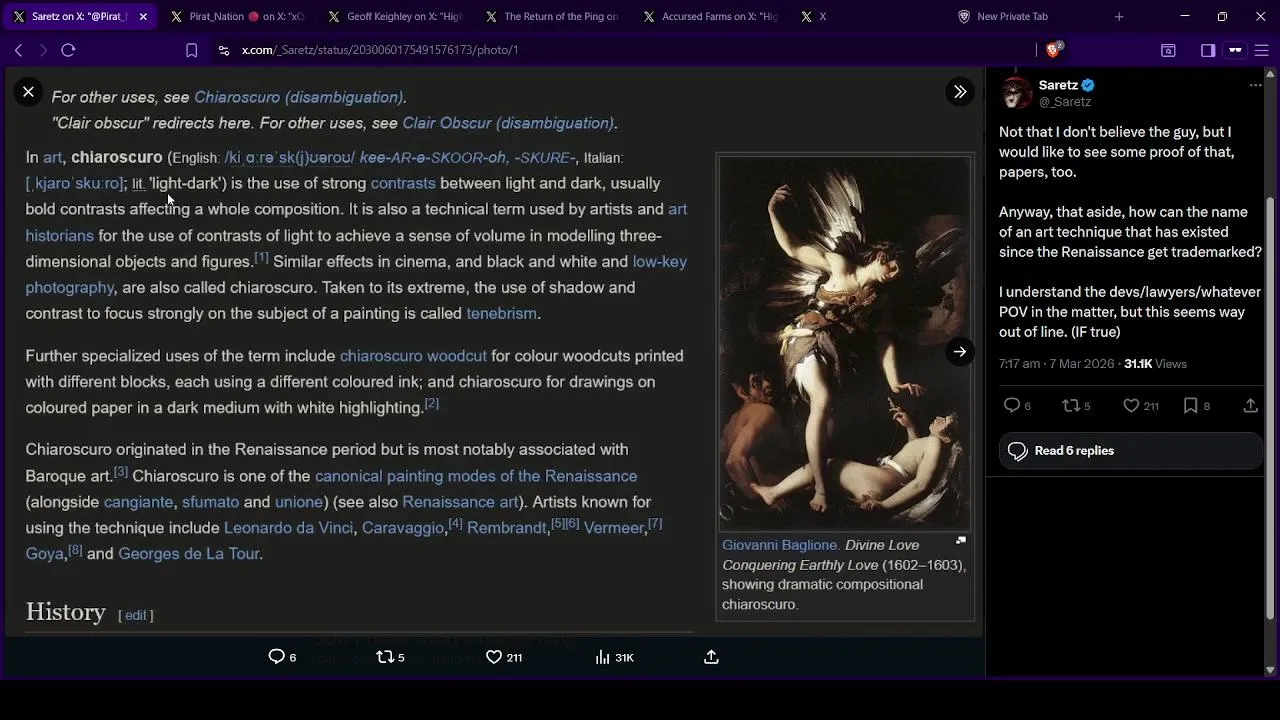
Task: Switch to the Accursed Farms tab
Action: click(x=710, y=17)
